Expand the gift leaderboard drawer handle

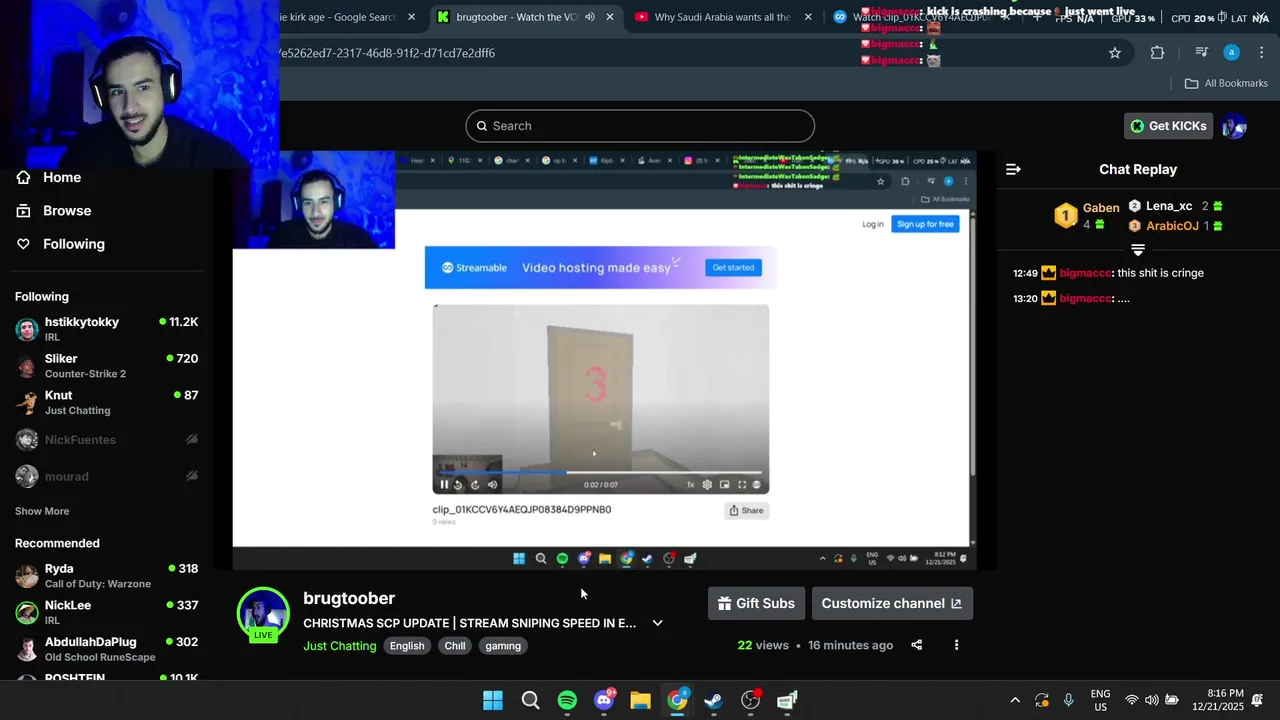click(1137, 250)
